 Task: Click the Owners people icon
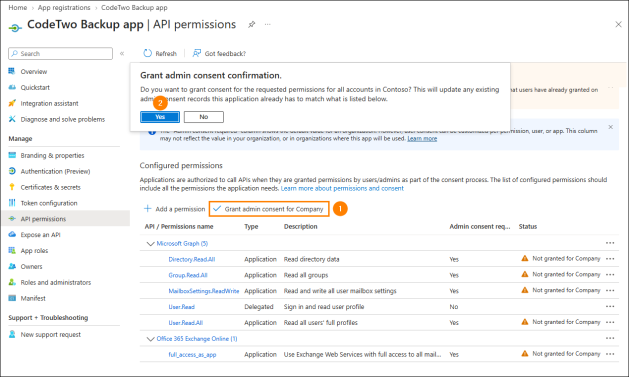12,266
